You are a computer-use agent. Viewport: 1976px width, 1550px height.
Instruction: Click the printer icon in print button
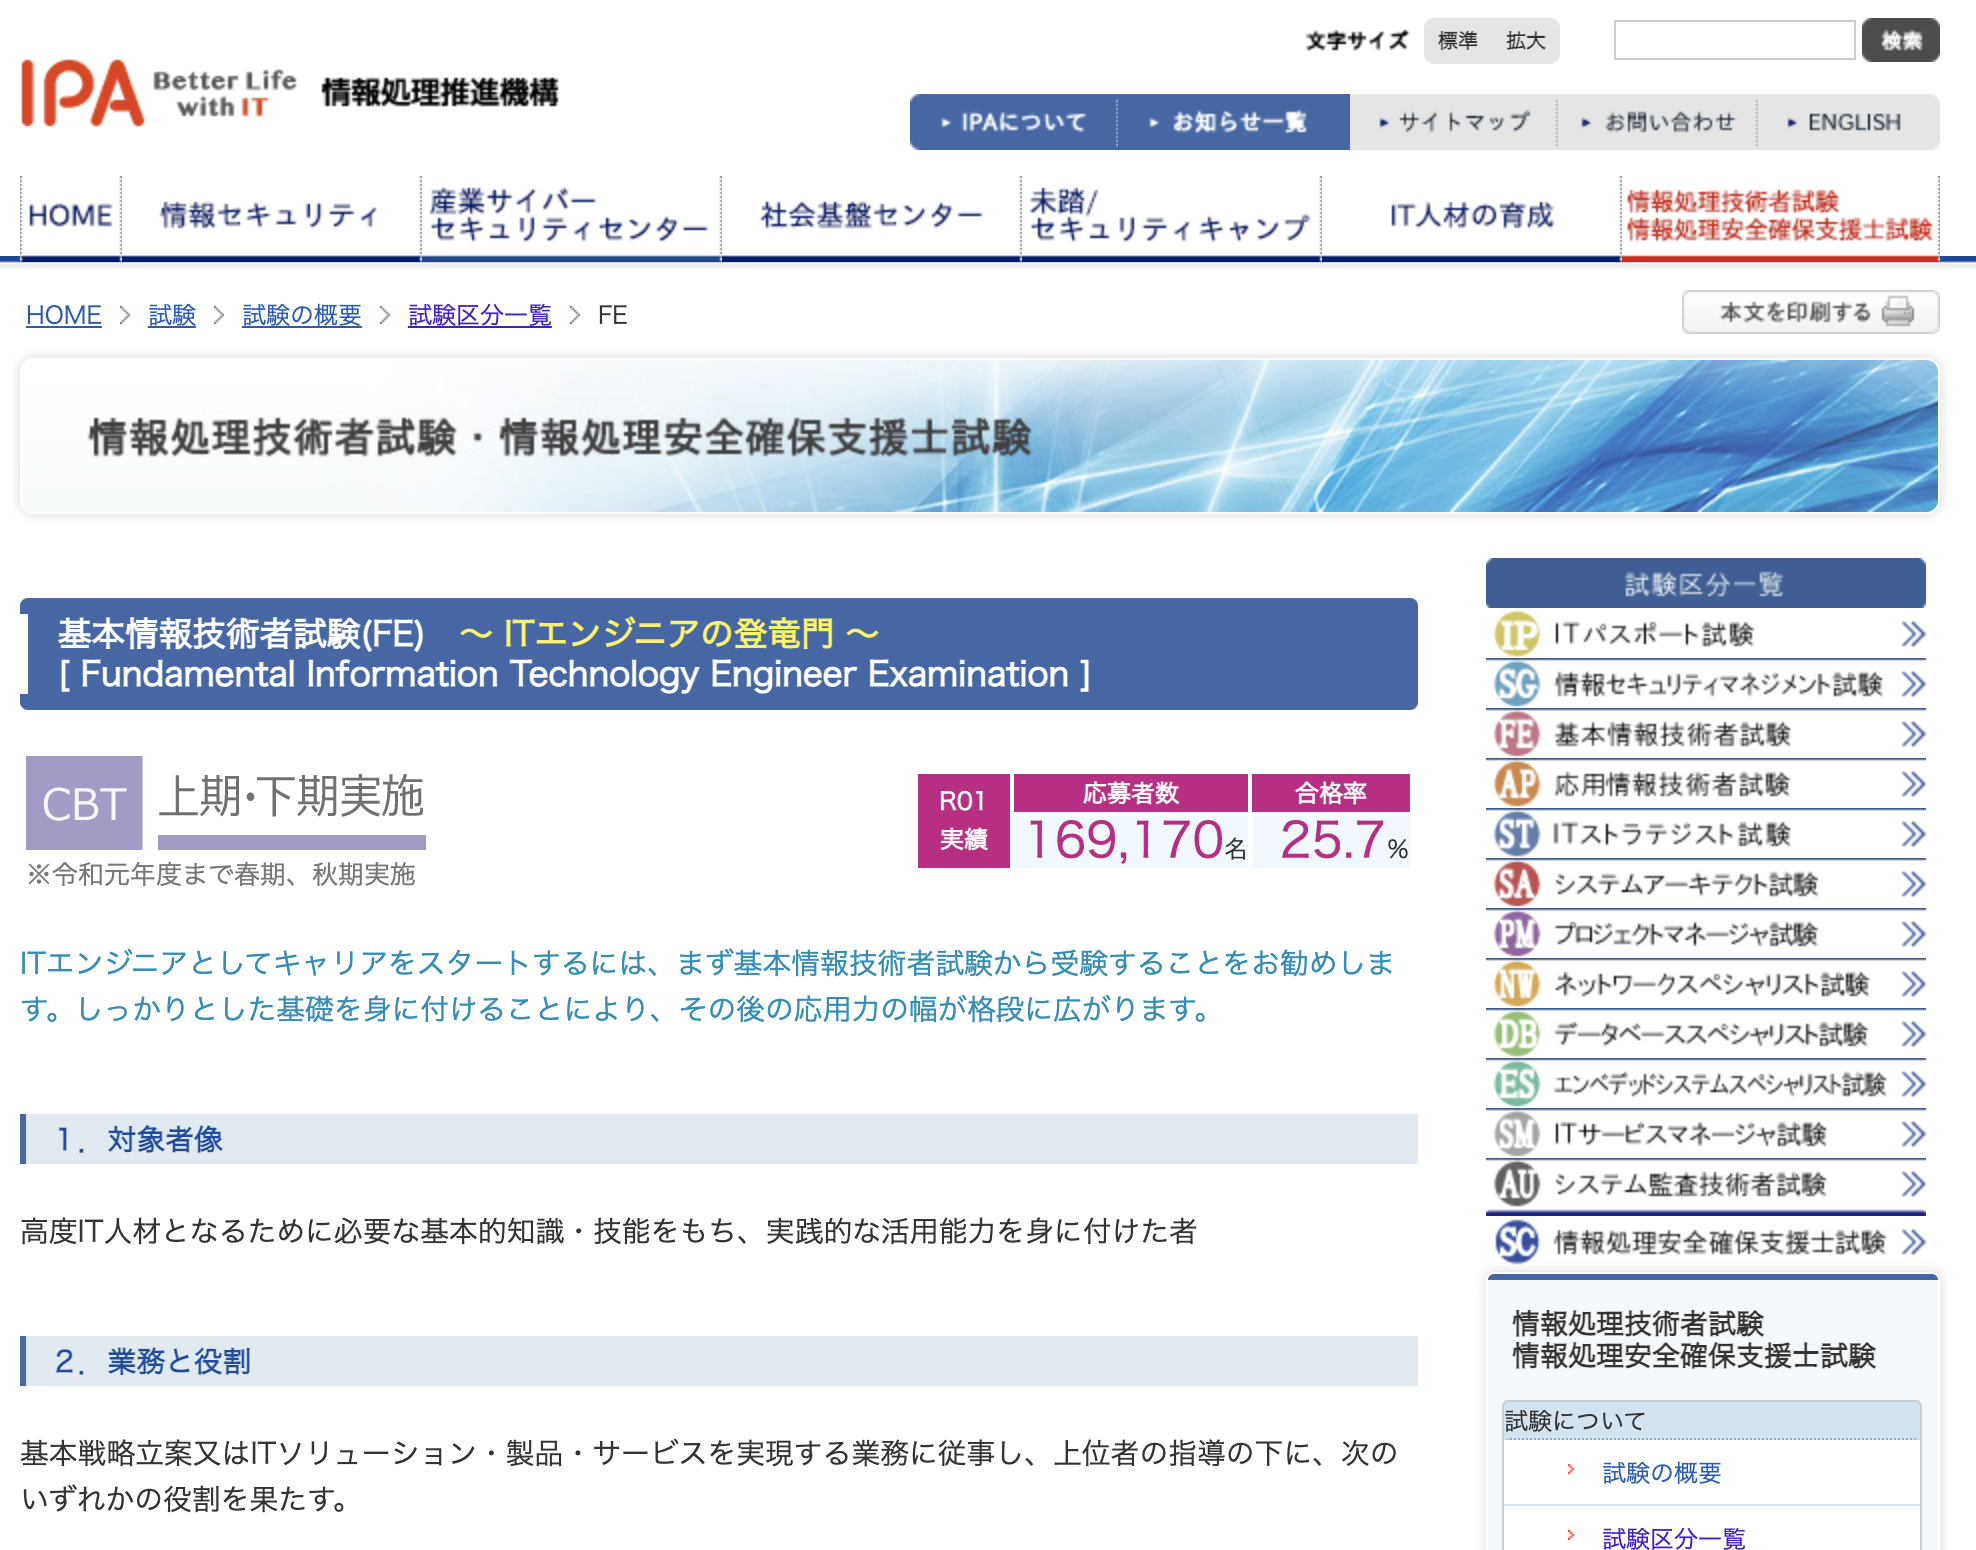coord(1897,312)
